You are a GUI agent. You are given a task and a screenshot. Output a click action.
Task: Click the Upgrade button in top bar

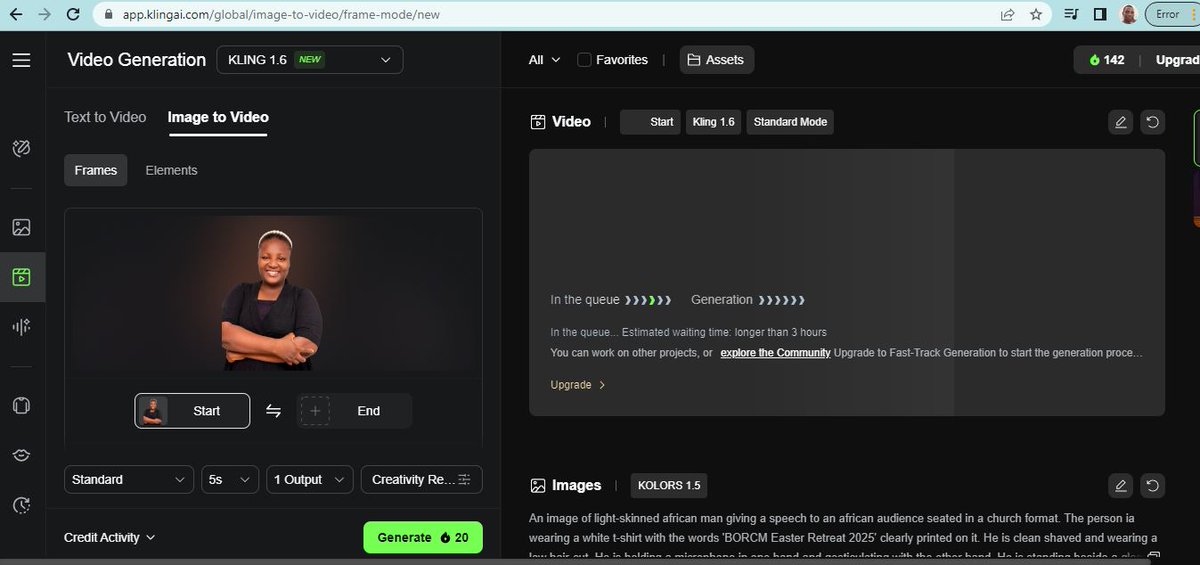[x=1177, y=60]
